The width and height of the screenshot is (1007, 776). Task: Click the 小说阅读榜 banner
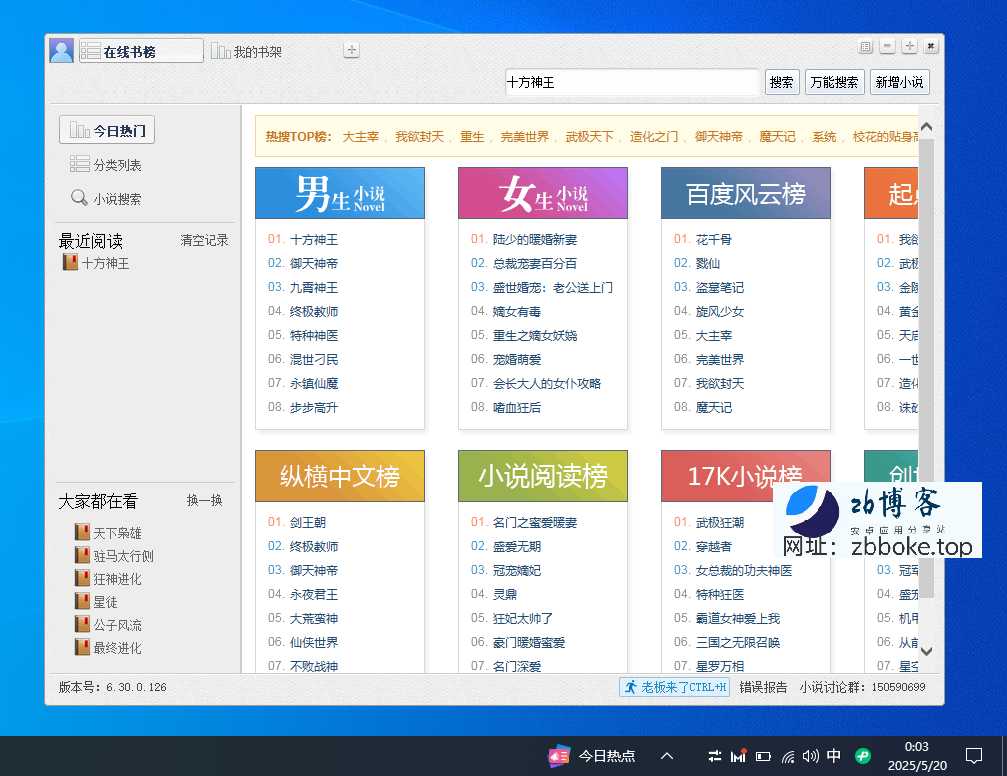(543, 476)
